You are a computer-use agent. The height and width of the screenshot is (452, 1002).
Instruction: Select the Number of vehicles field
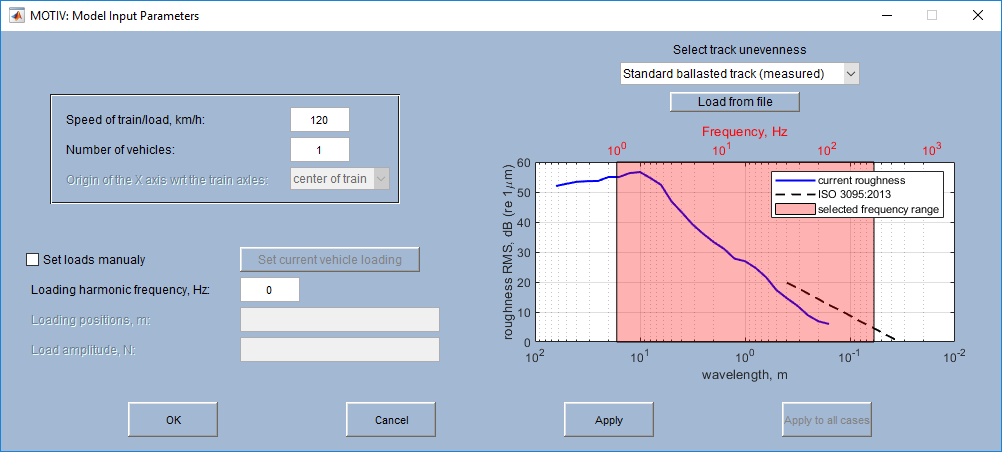pos(319,150)
